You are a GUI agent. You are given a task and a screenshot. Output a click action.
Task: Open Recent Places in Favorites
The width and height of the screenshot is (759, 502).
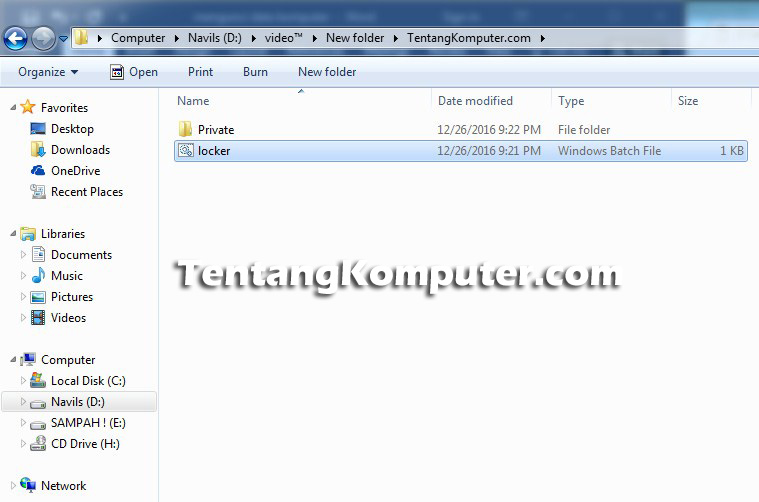87,192
